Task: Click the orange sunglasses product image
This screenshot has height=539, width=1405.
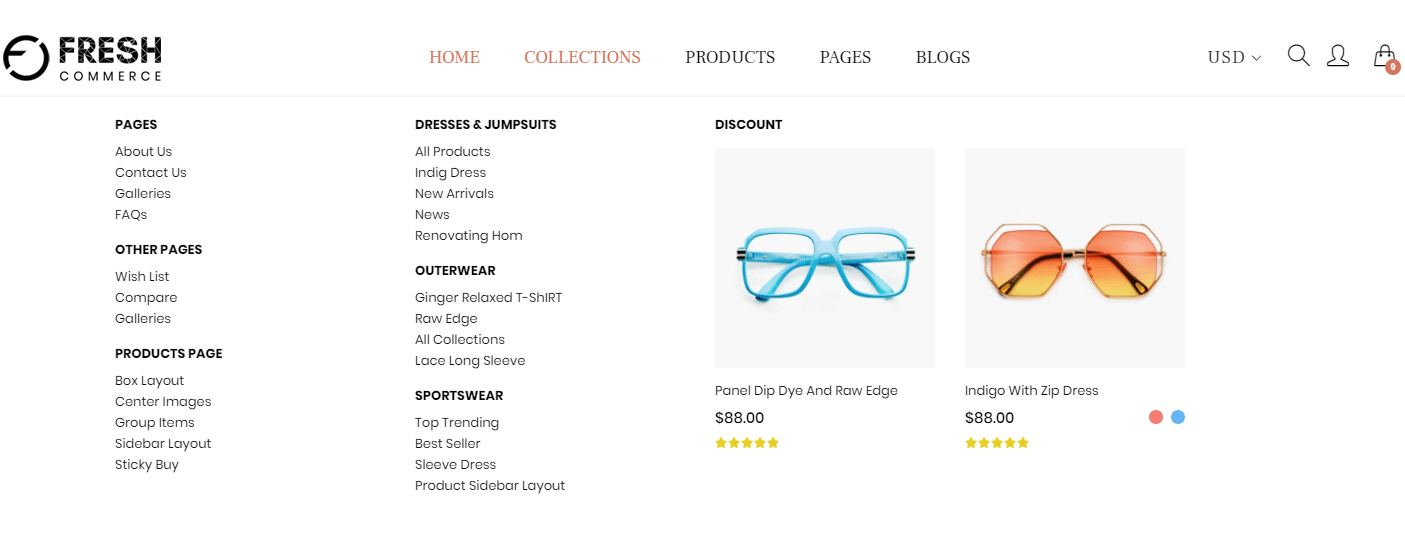Action: [1075, 258]
